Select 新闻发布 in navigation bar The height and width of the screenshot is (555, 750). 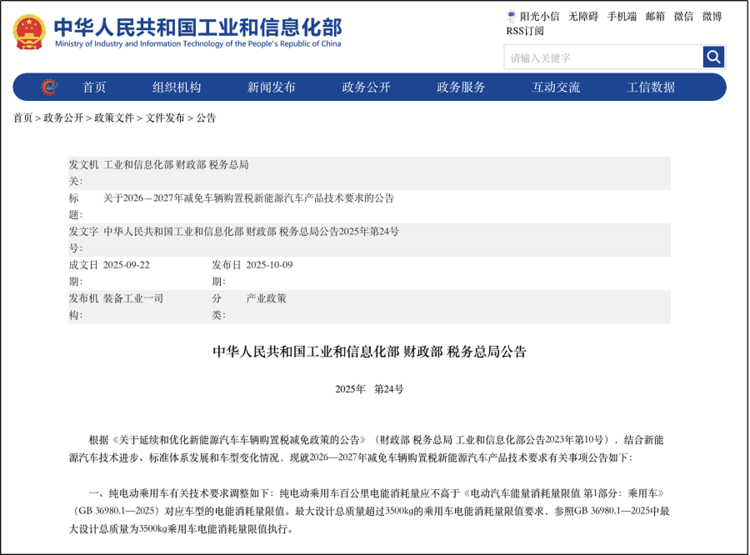(x=272, y=87)
